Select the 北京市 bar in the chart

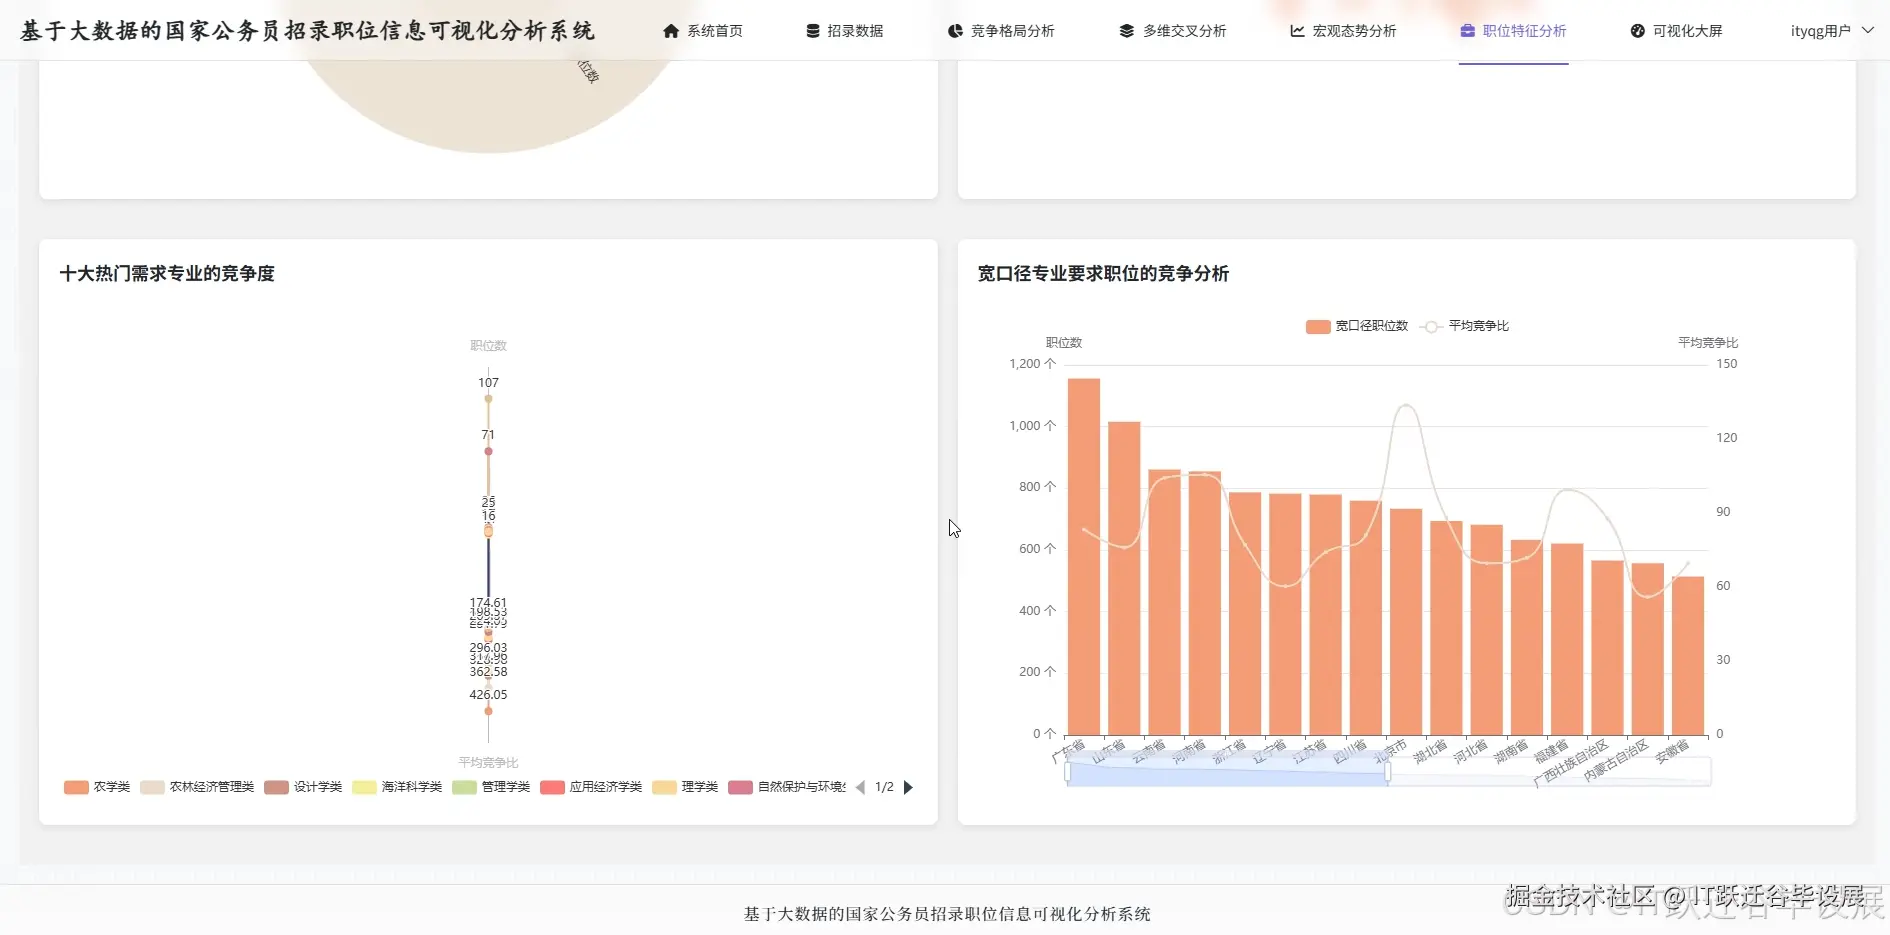pyautogui.click(x=1406, y=621)
